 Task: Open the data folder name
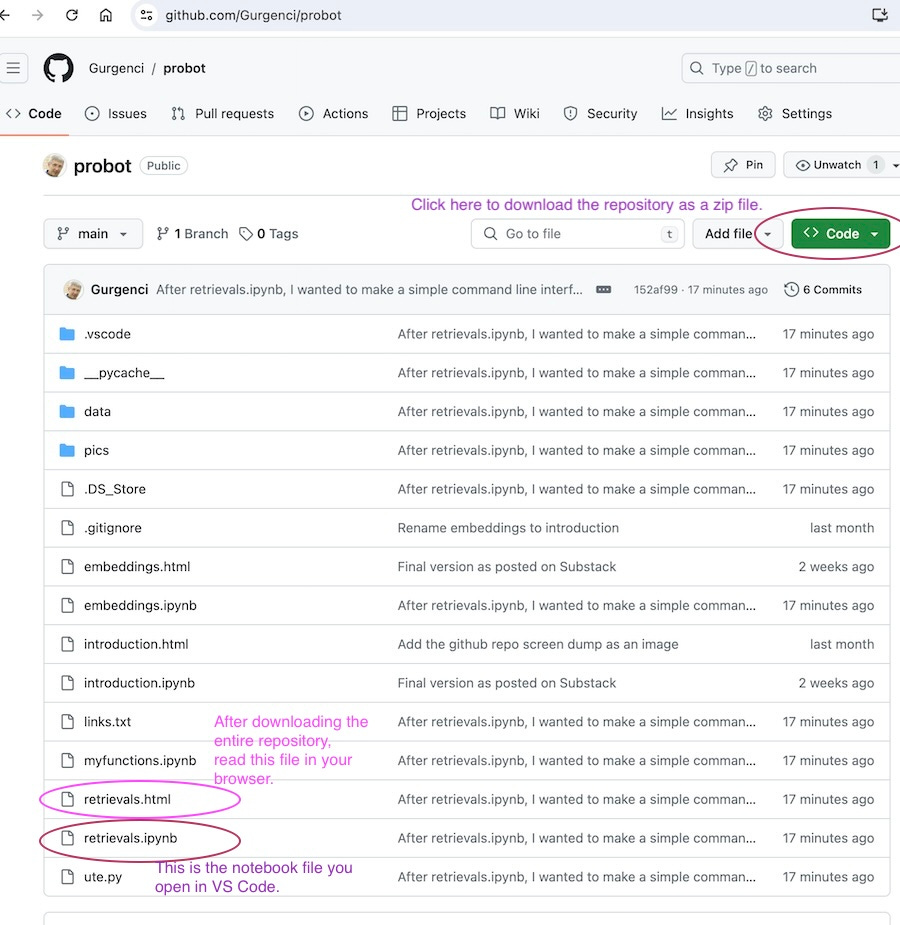coord(97,411)
